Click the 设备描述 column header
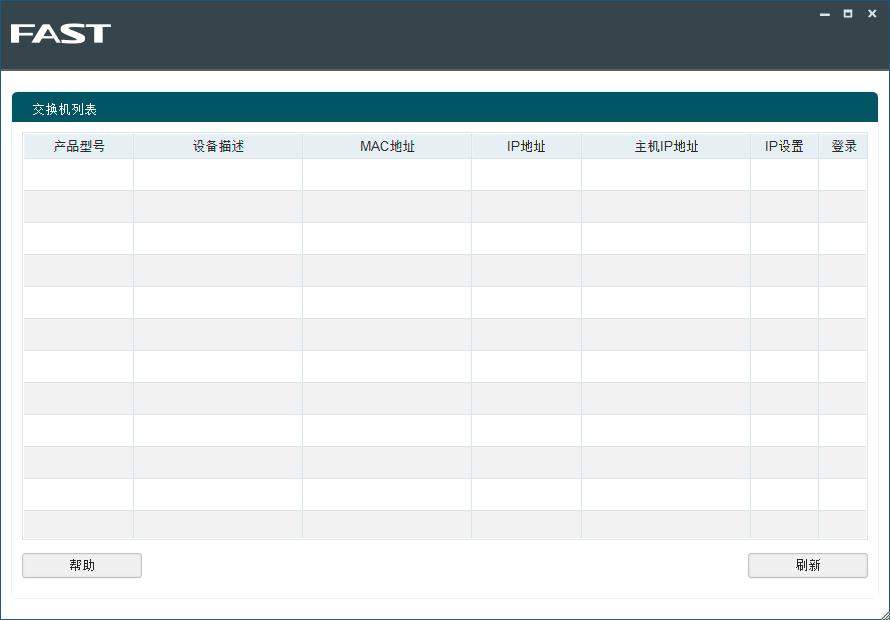The width and height of the screenshot is (890, 620). click(217, 145)
